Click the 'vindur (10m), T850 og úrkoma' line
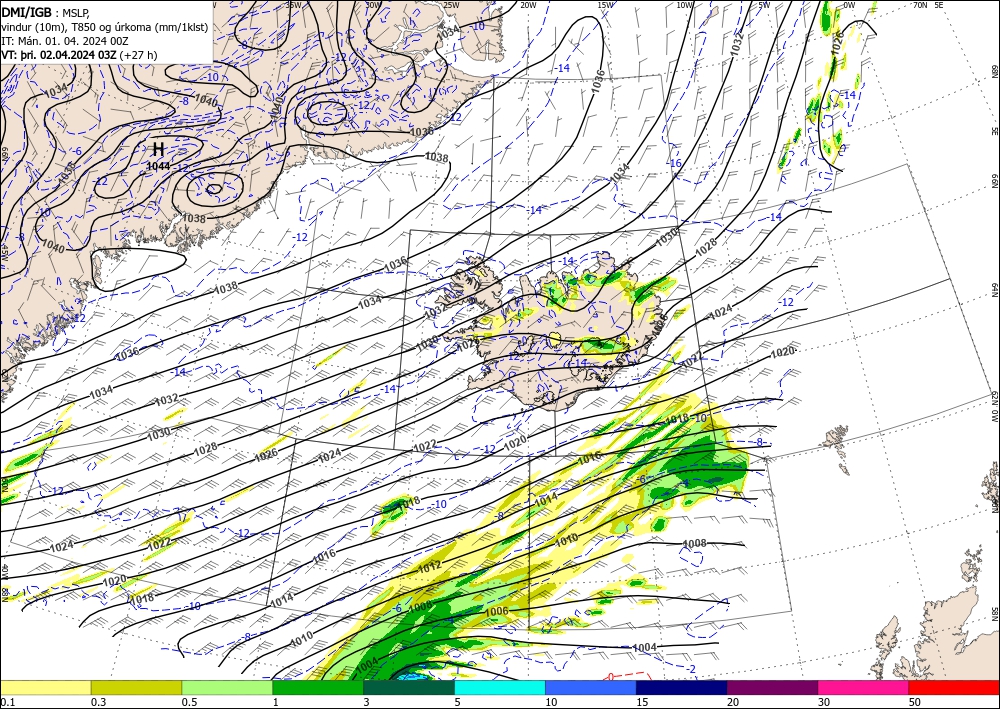Image resolution: width=1000 pixels, height=709 pixels. 105,27
